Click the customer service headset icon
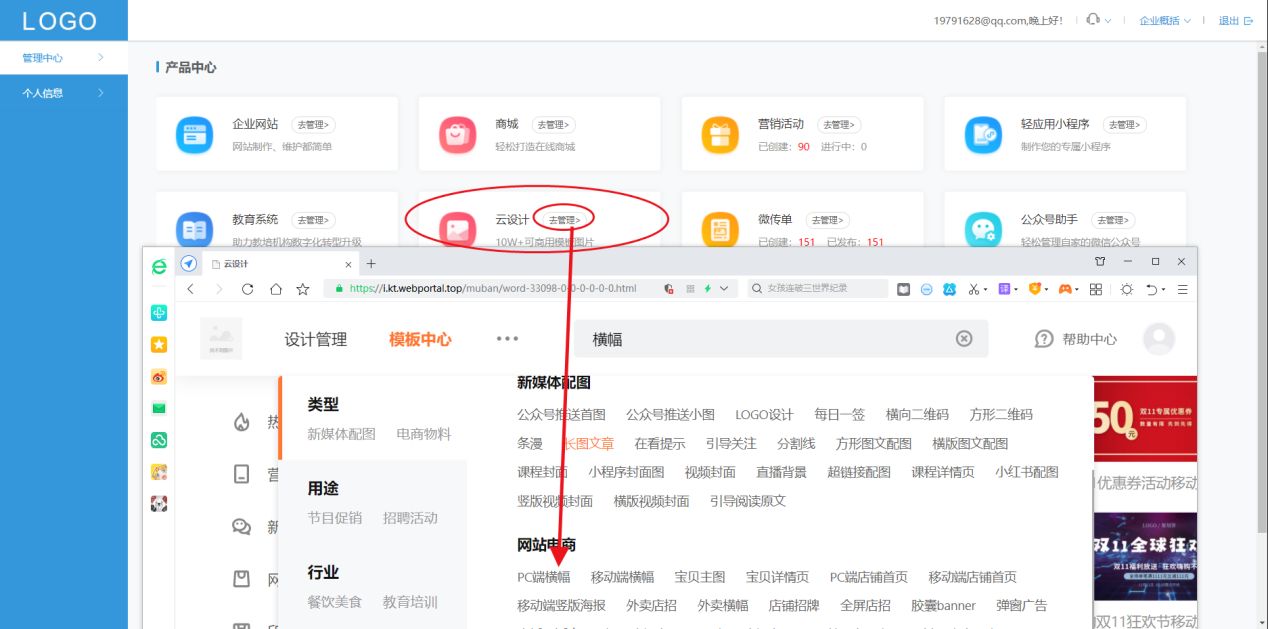 click(1093, 20)
